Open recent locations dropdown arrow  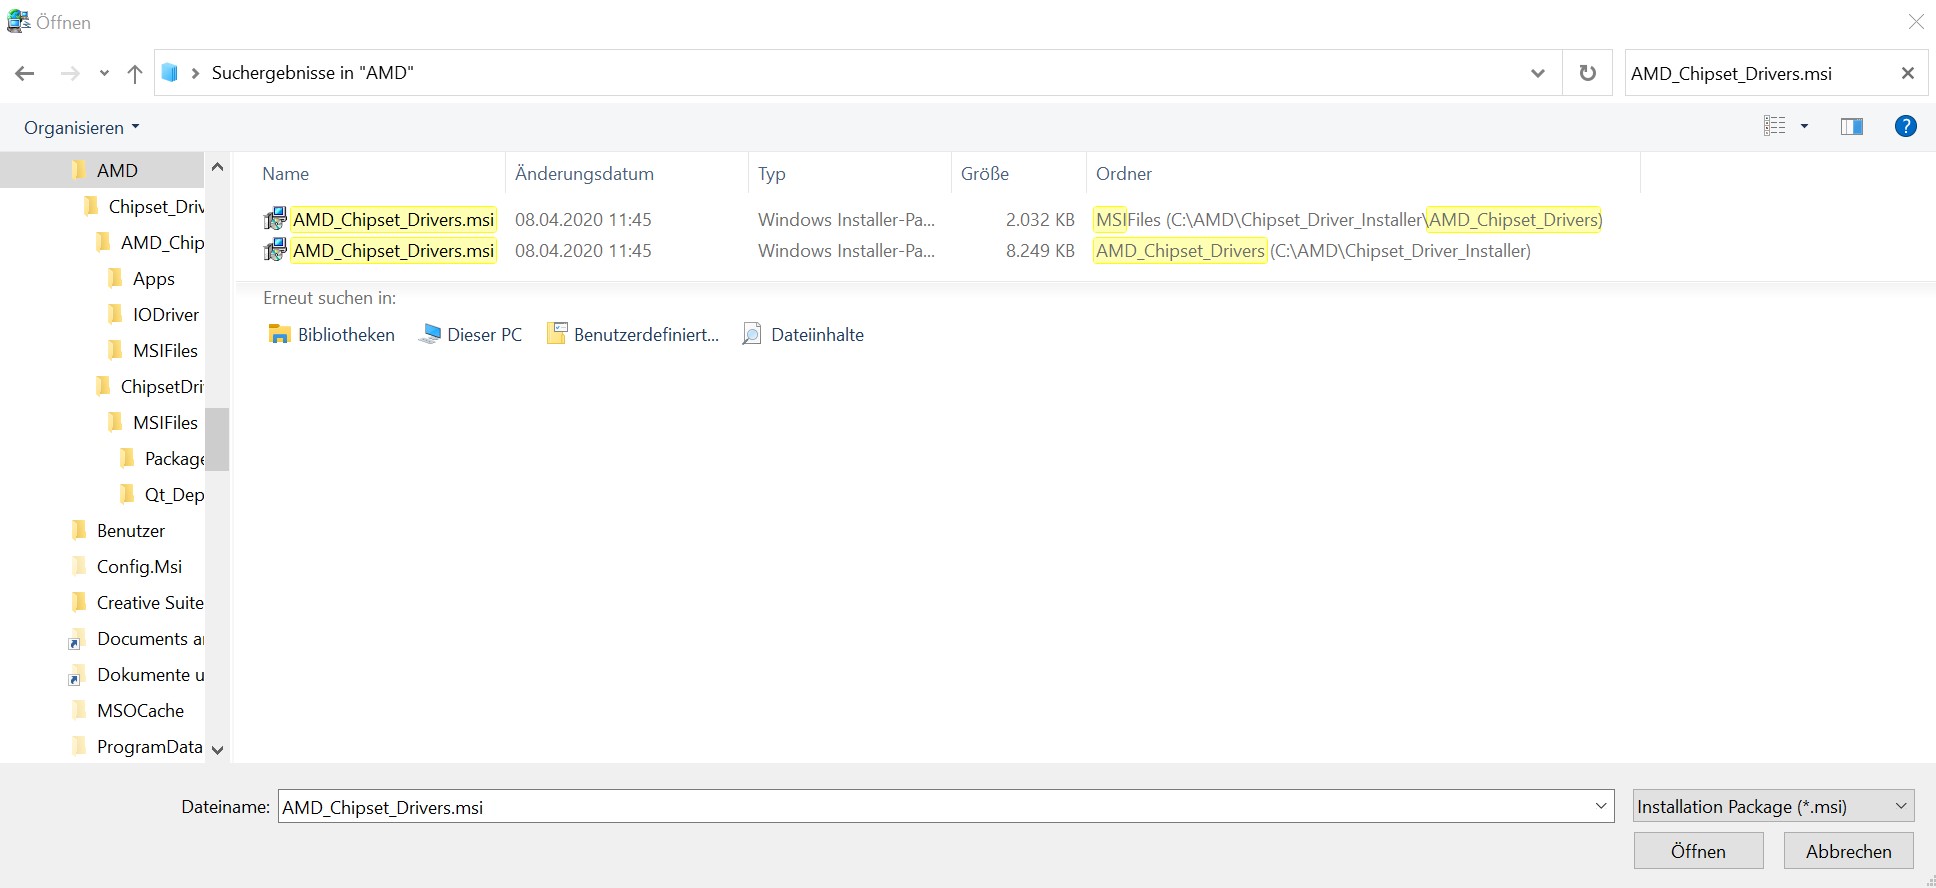104,73
